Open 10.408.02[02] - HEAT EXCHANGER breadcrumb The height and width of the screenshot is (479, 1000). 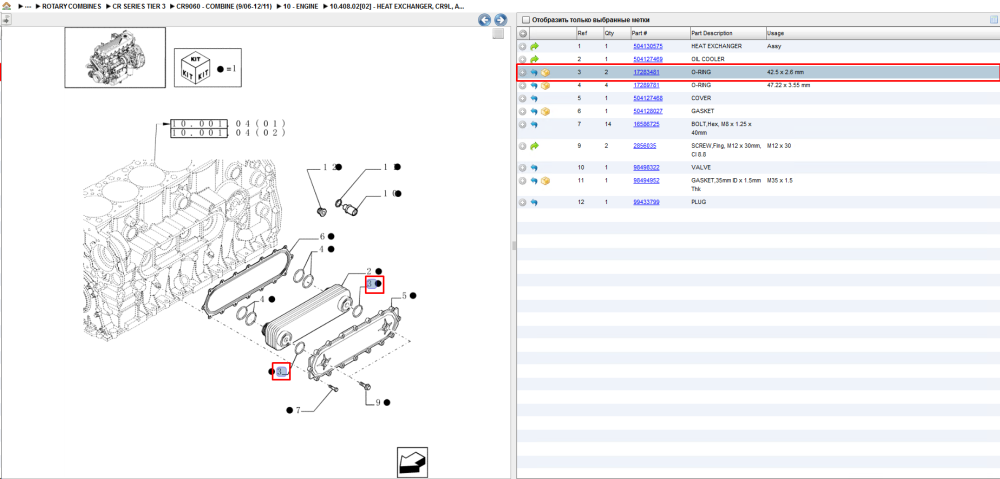[x=396, y=6]
